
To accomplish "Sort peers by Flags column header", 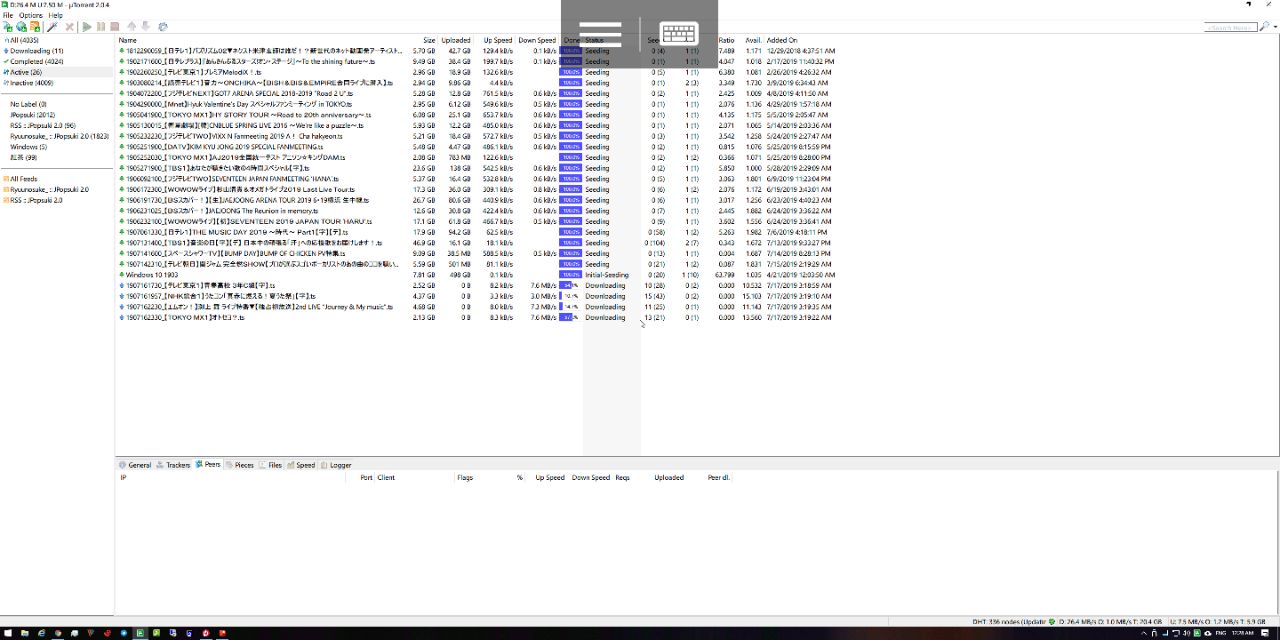I will [465, 478].
